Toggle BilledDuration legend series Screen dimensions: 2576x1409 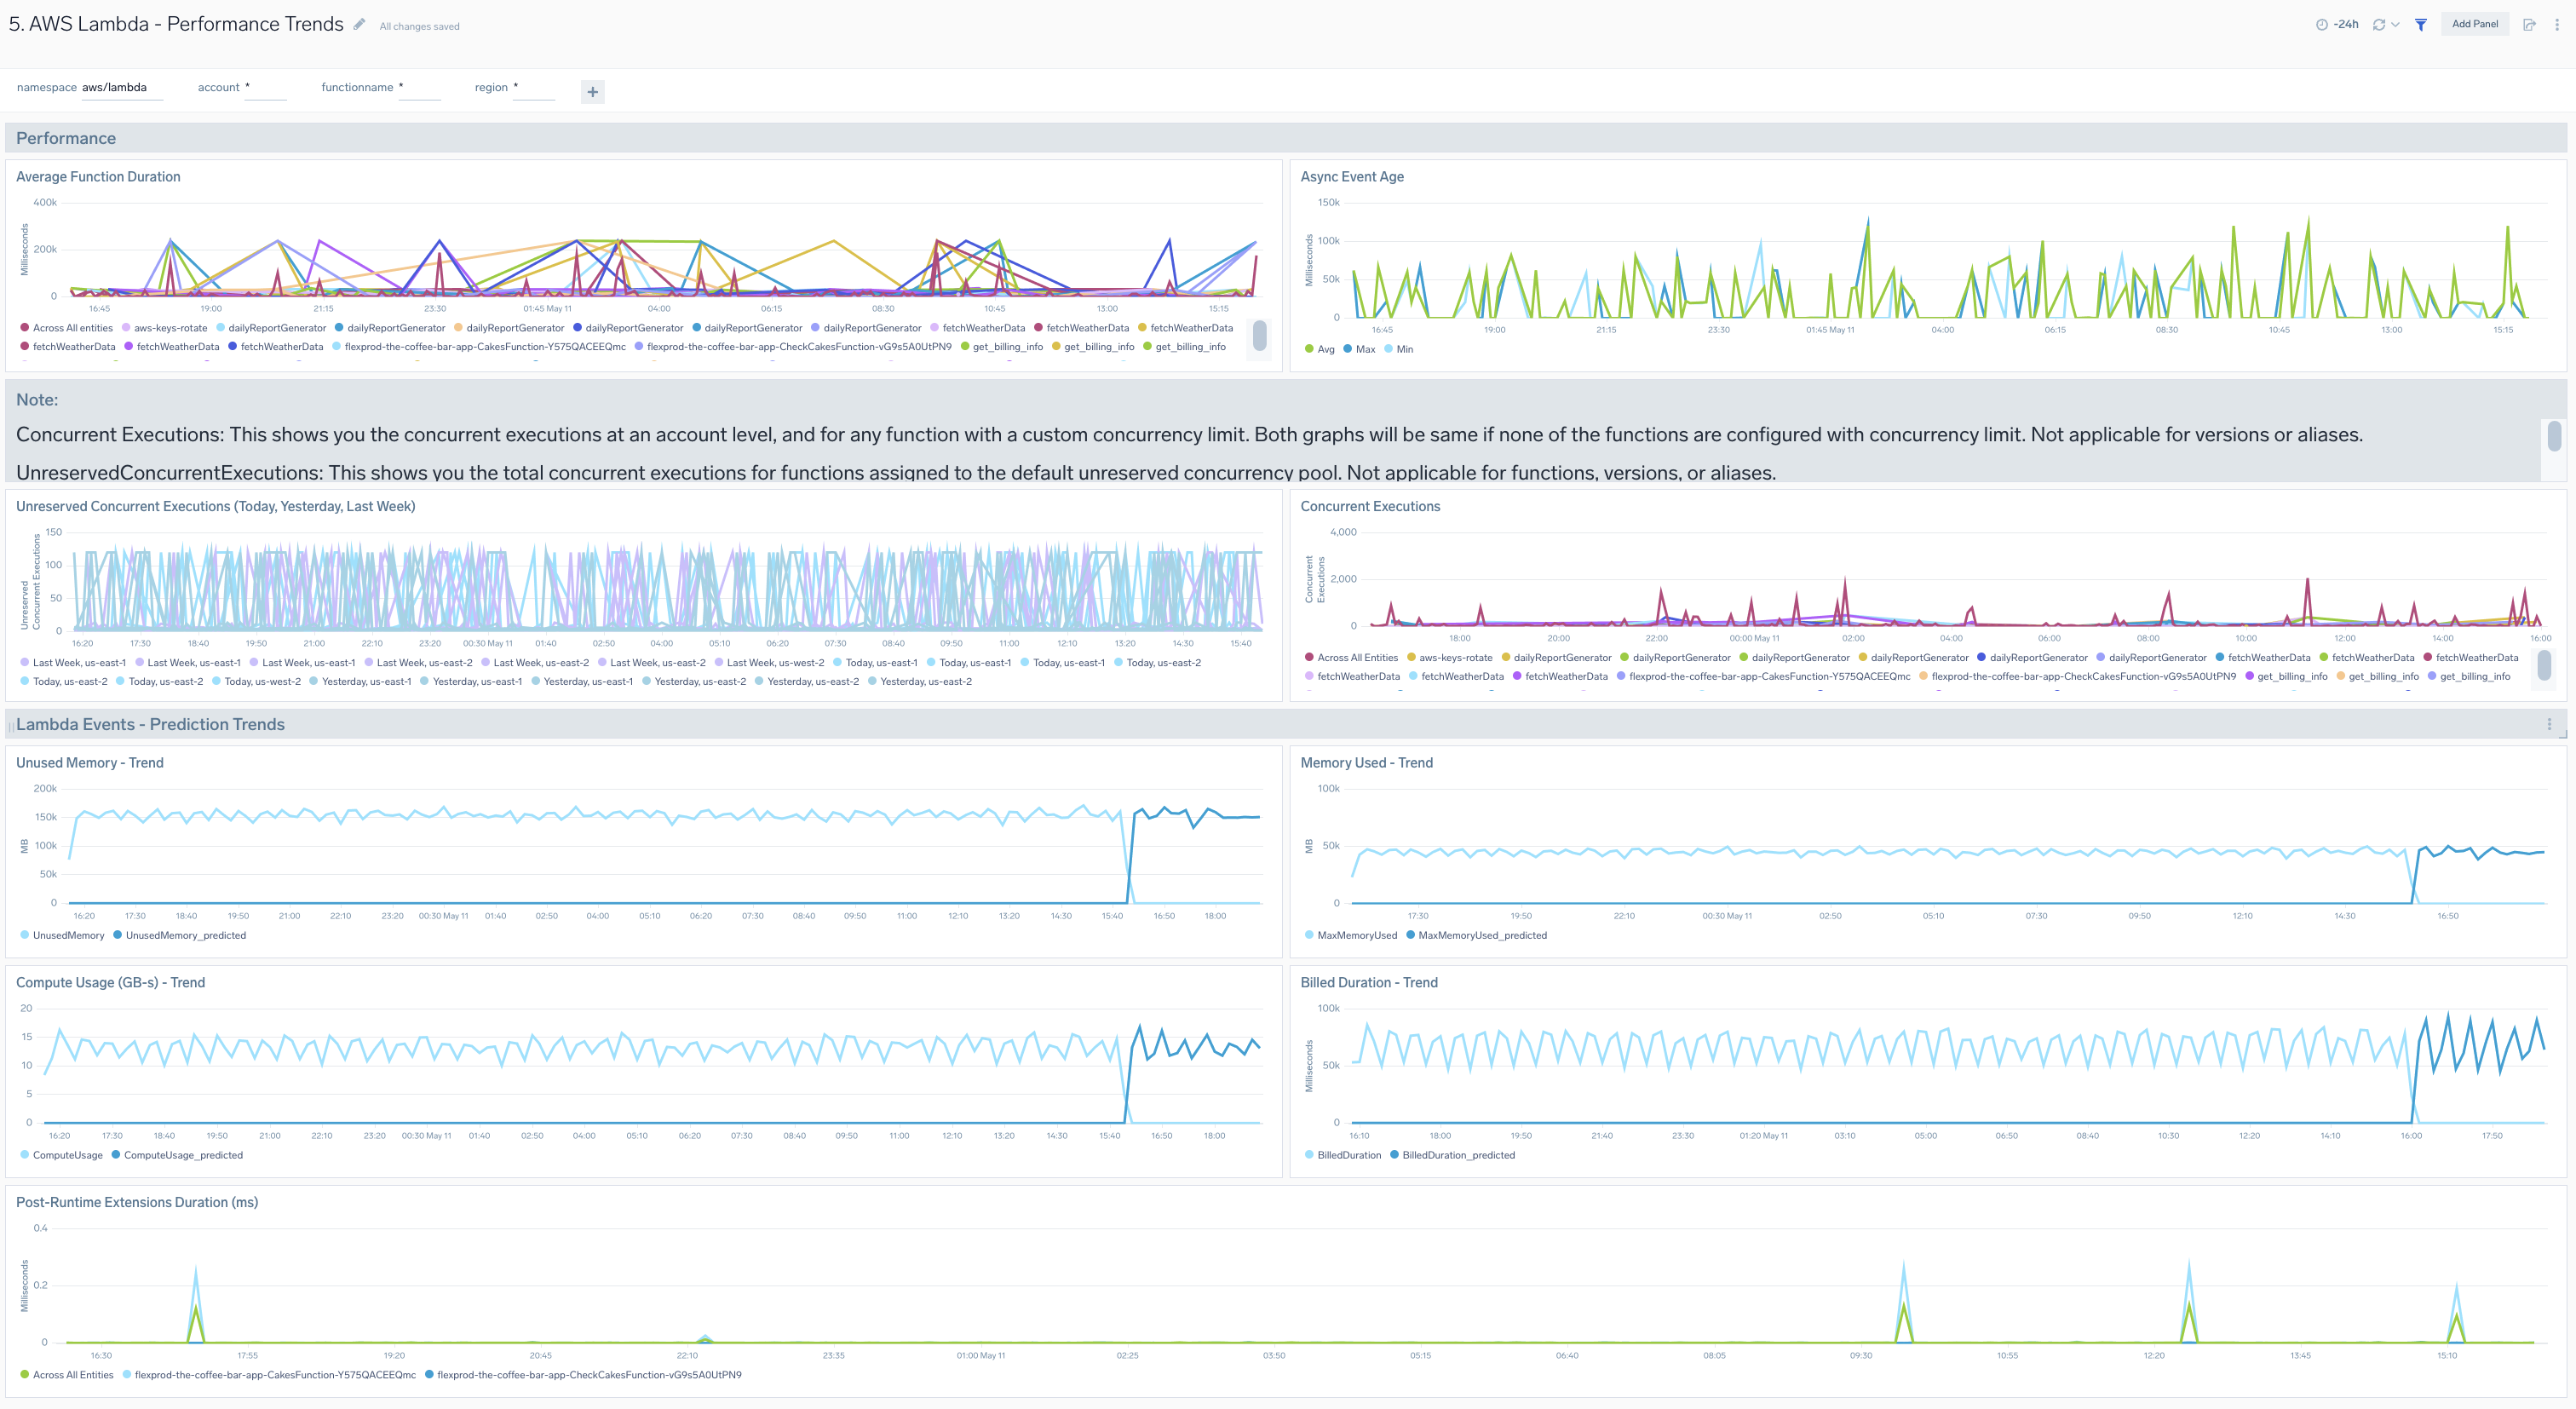tap(1343, 1155)
